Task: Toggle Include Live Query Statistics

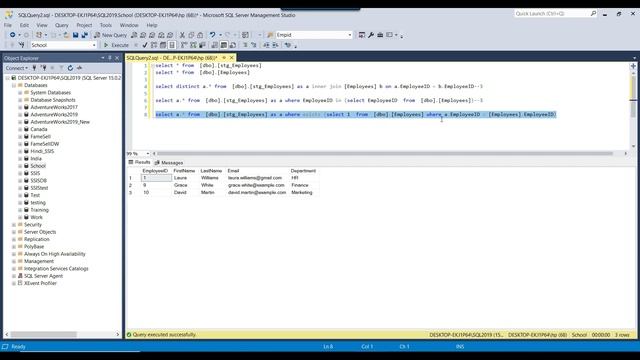Action: [x=193, y=45]
